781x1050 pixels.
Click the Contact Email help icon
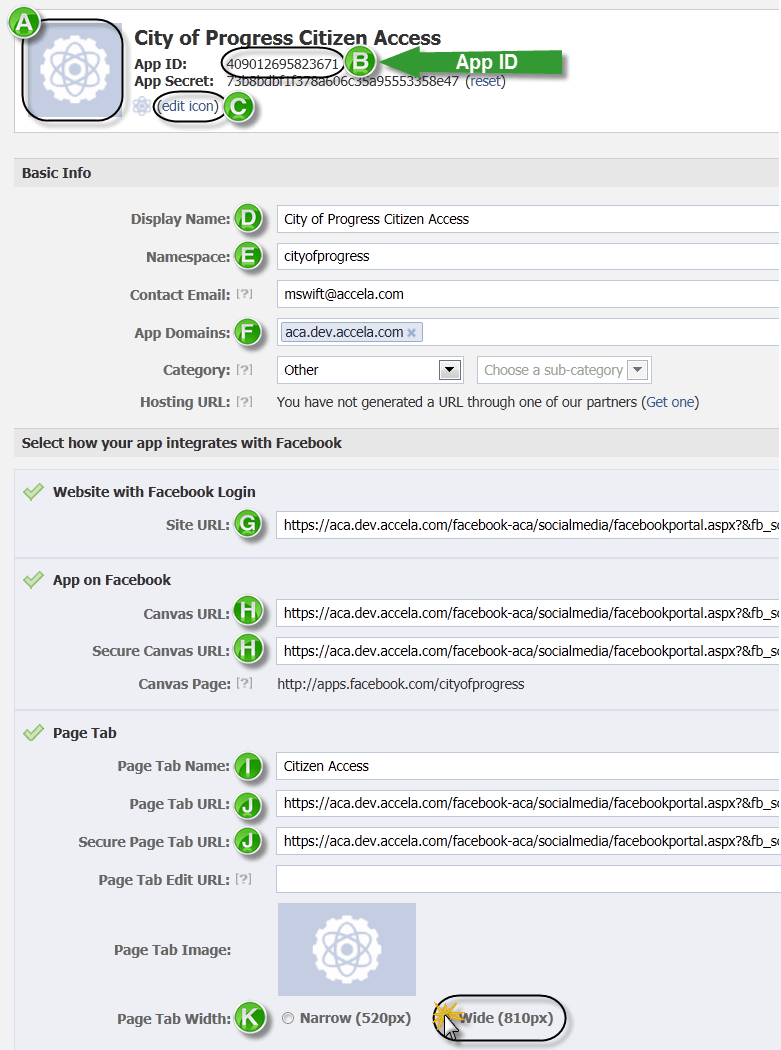(244, 295)
